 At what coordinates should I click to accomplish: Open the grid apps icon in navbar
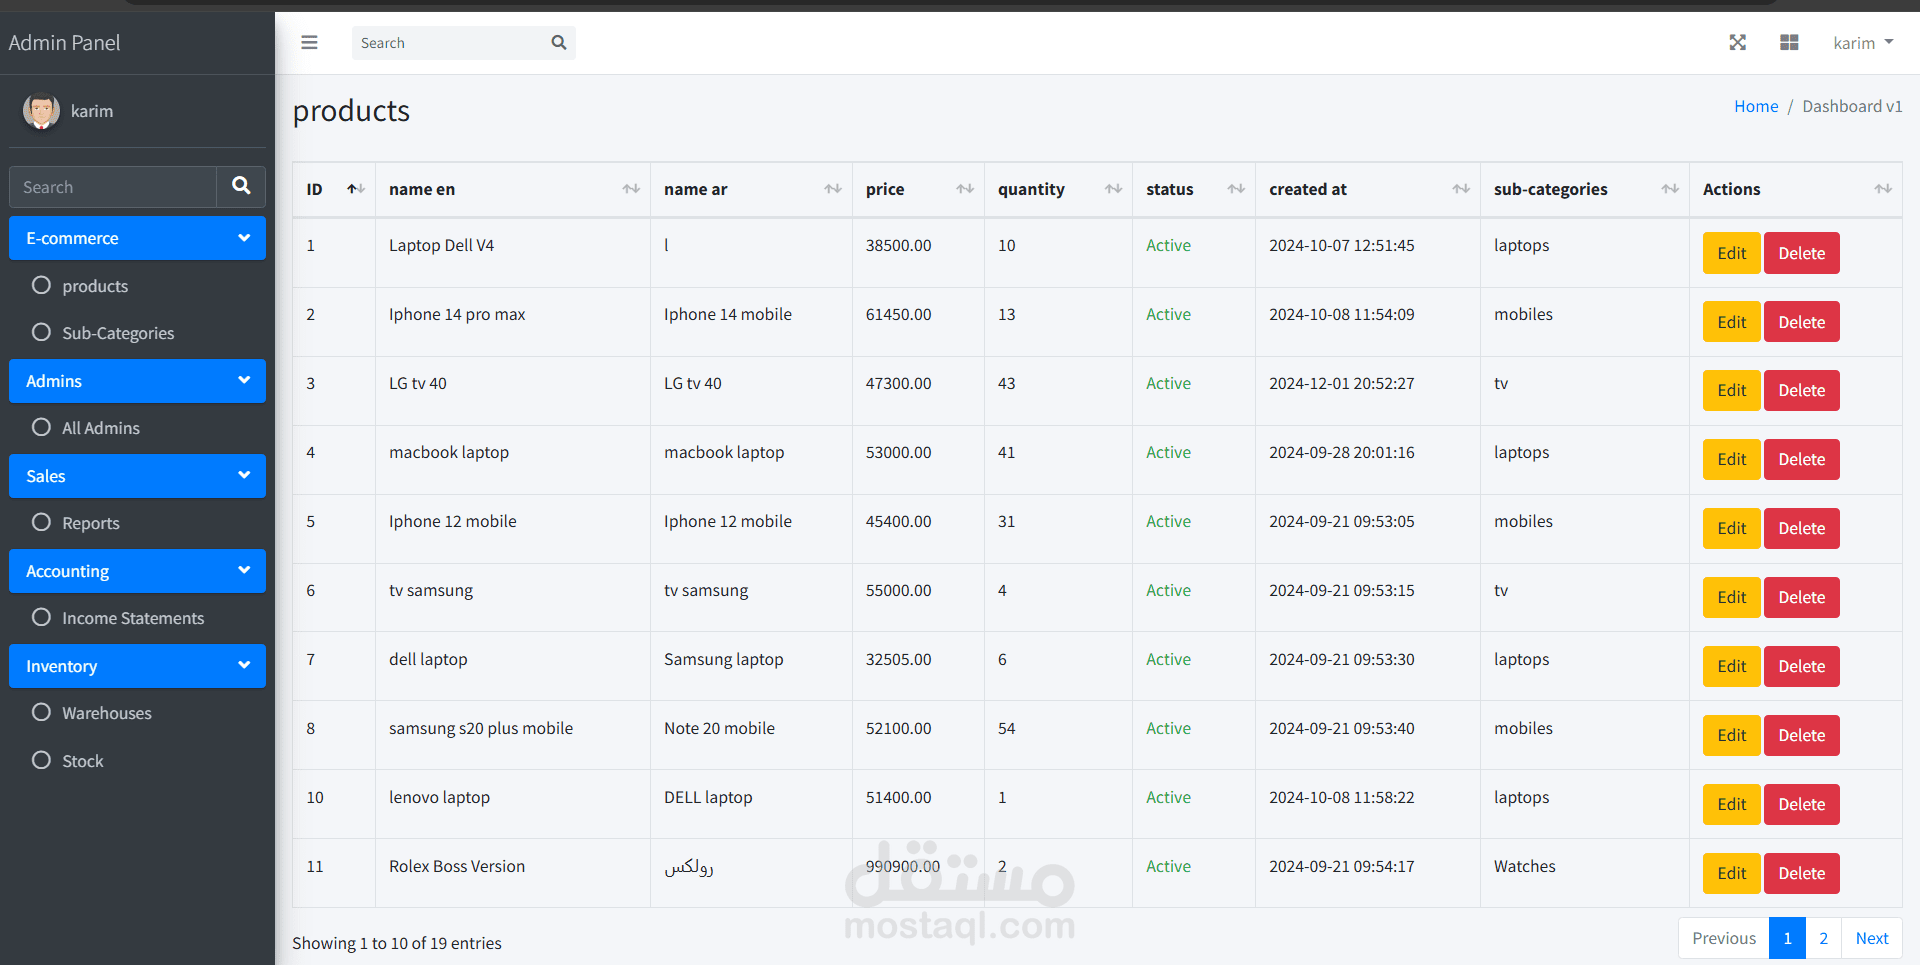coord(1789,43)
